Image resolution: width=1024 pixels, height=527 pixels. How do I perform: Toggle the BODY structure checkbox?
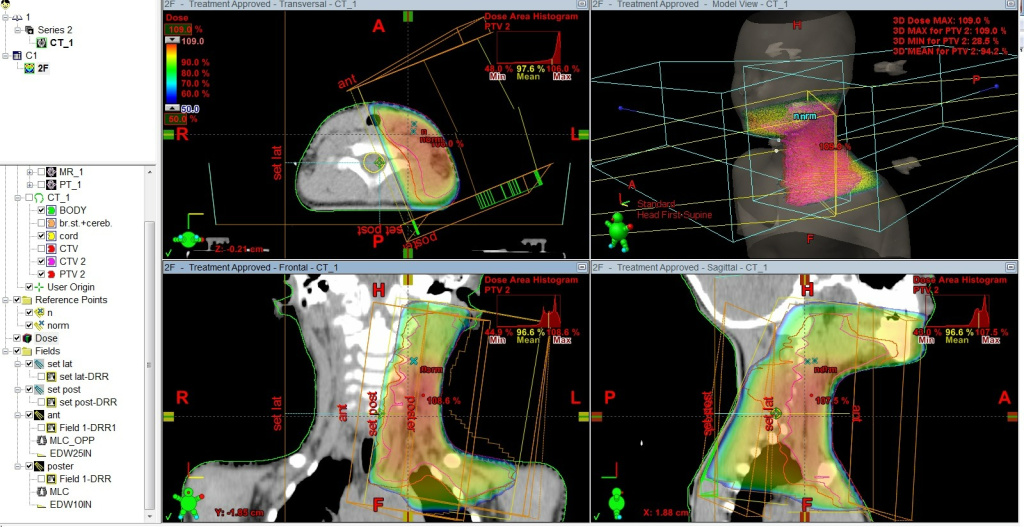click(x=41, y=210)
